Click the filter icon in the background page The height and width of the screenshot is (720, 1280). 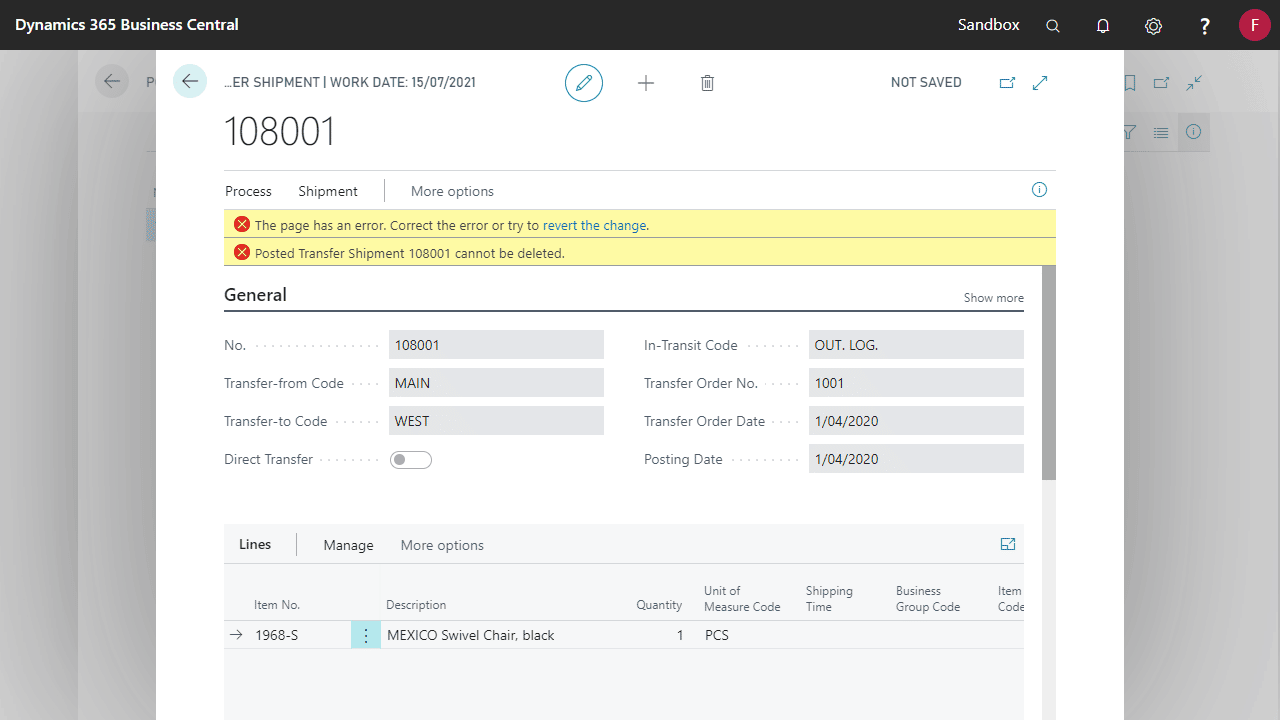[1130, 132]
